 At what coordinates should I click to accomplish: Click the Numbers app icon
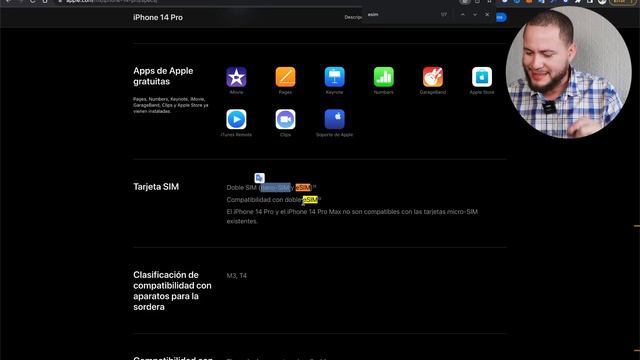(384, 77)
